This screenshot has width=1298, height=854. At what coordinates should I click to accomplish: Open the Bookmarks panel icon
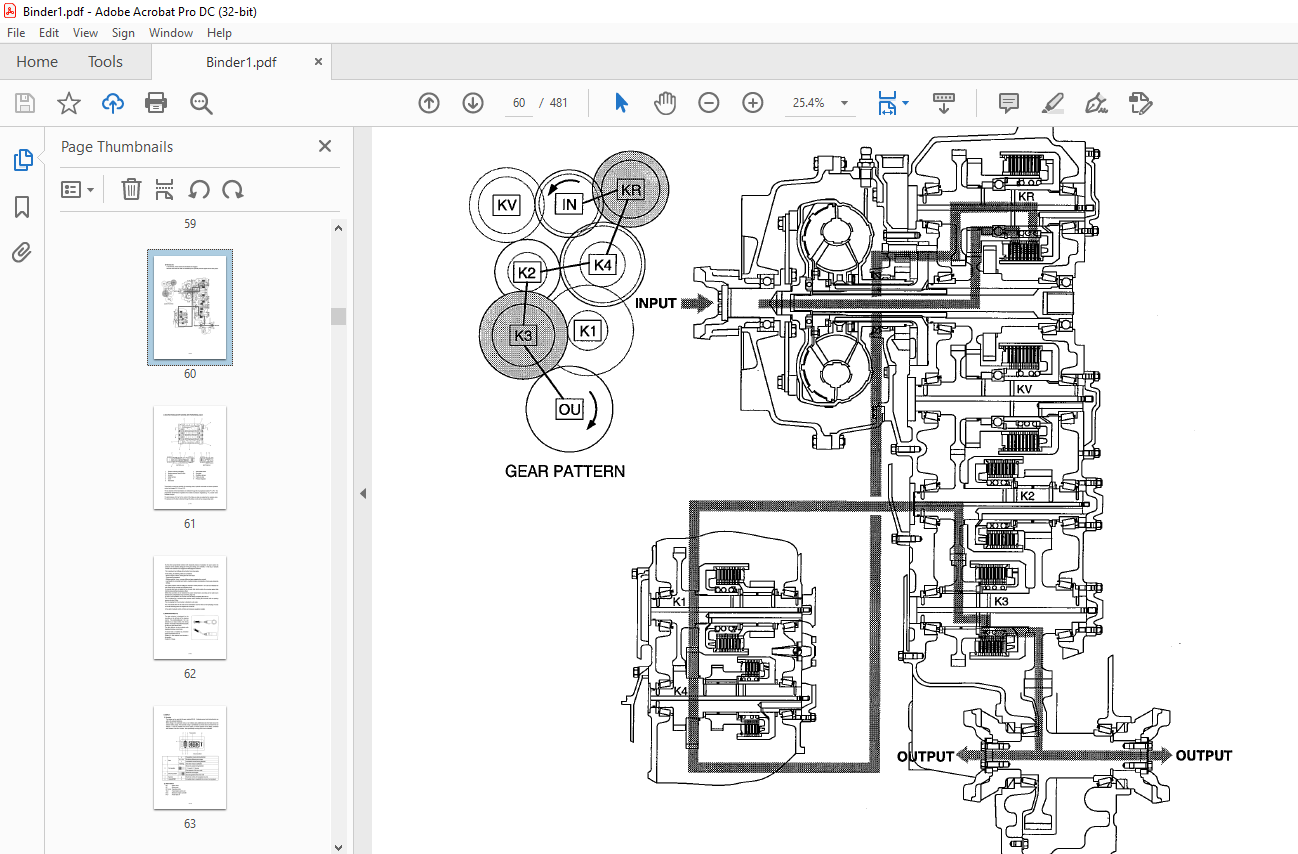tap(22, 207)
